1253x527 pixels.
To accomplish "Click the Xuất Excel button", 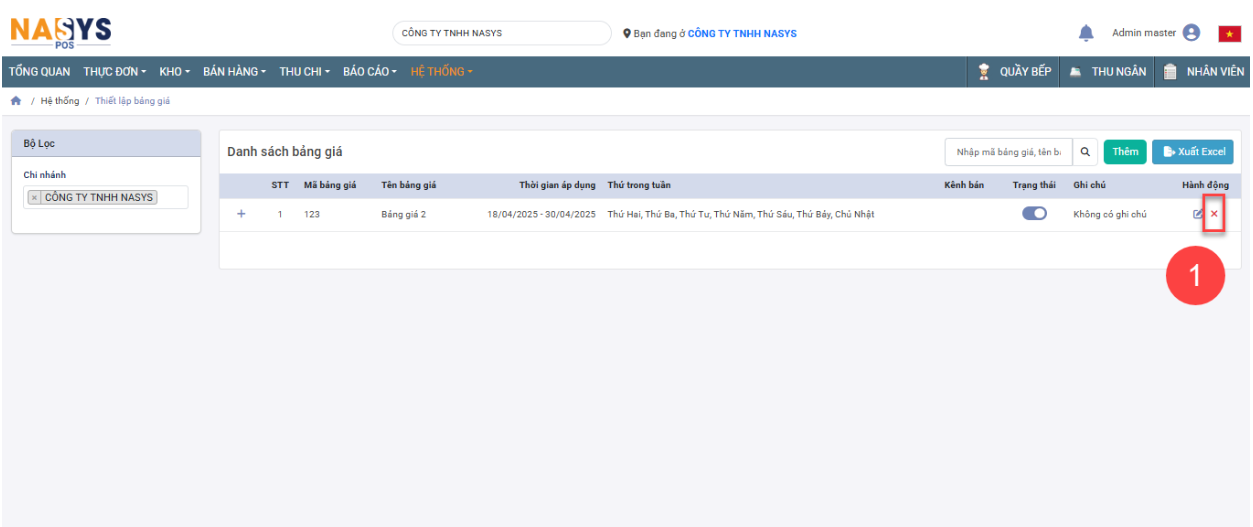I will [1192, 152].
